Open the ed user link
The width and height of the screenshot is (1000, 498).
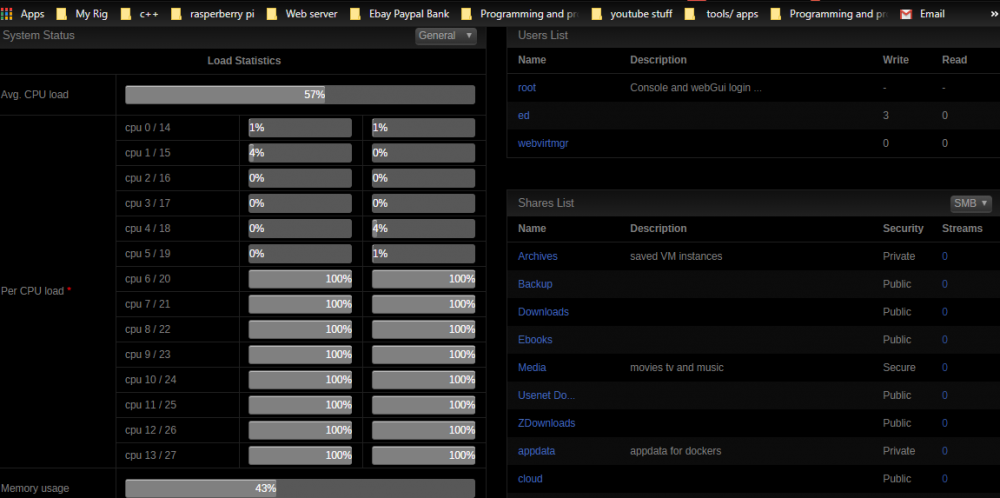pyautogui.click(x=524, y=115)
